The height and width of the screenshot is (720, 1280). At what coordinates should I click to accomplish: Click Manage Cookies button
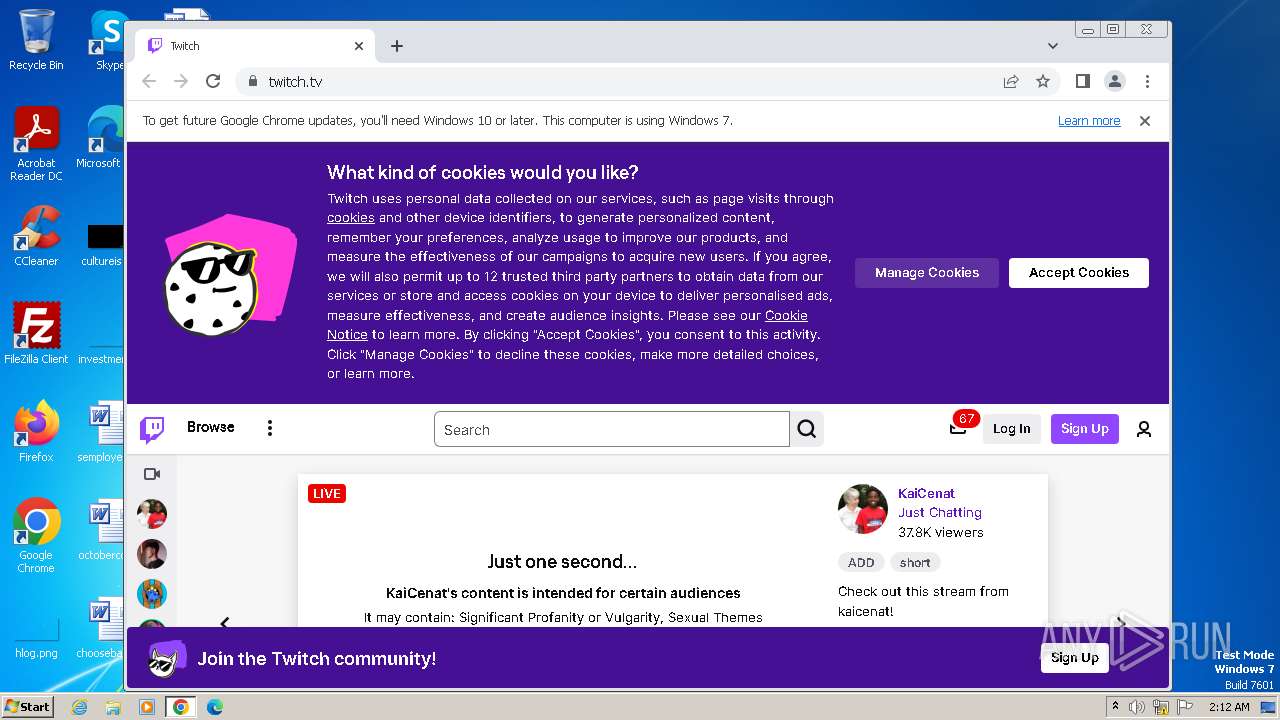tap(927, 273)
